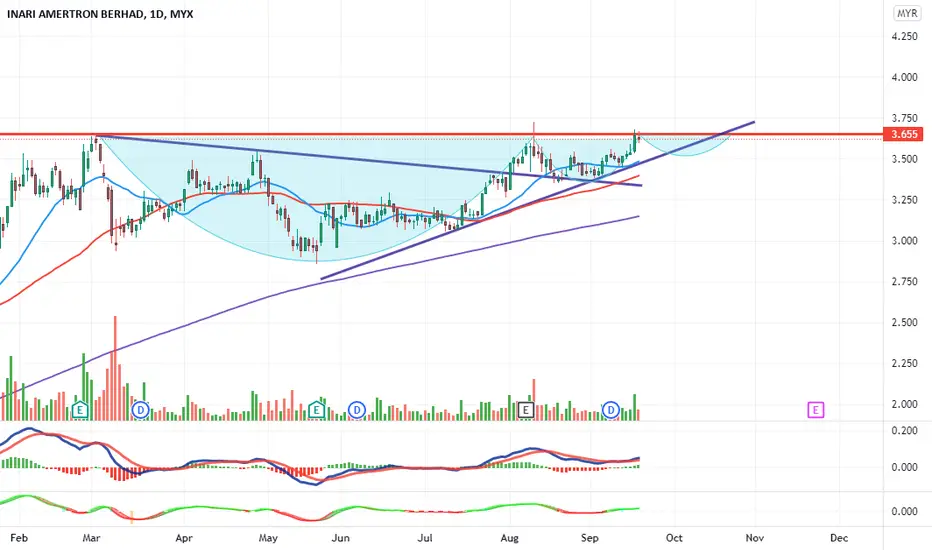Viewport: 932px width, 550px height.
Task: Click the Apr label on time axis
Action: click(184, 538)
